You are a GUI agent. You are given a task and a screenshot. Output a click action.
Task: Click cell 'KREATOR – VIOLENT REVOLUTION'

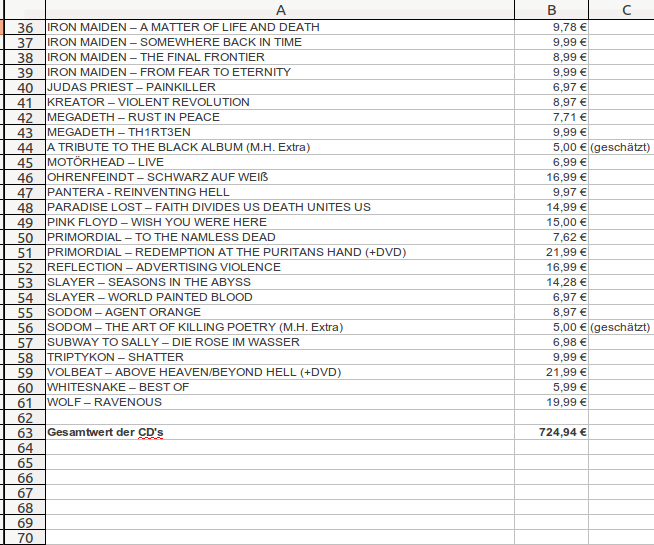[x=280, y=103]
